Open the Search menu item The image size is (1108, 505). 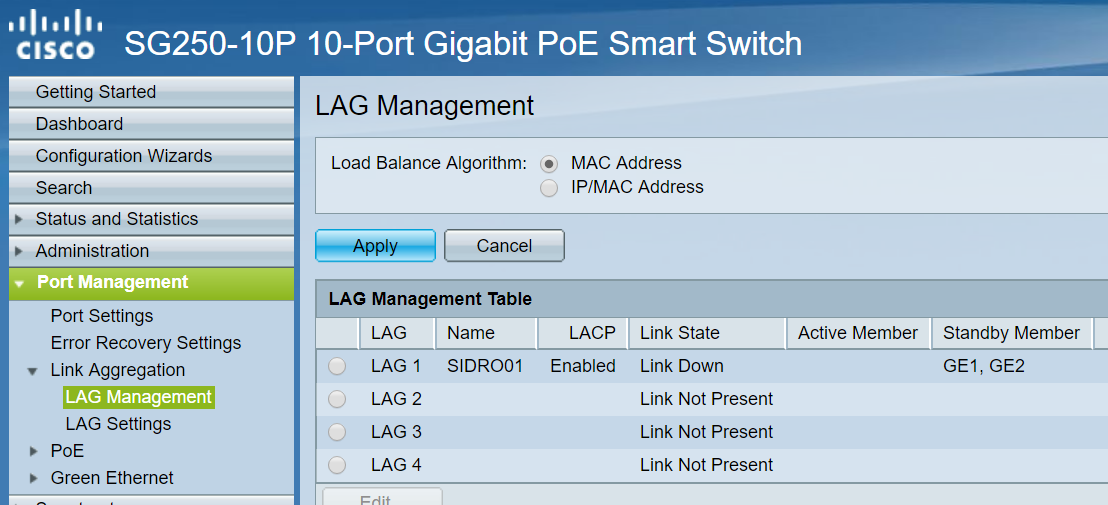[x=151, y=188]
